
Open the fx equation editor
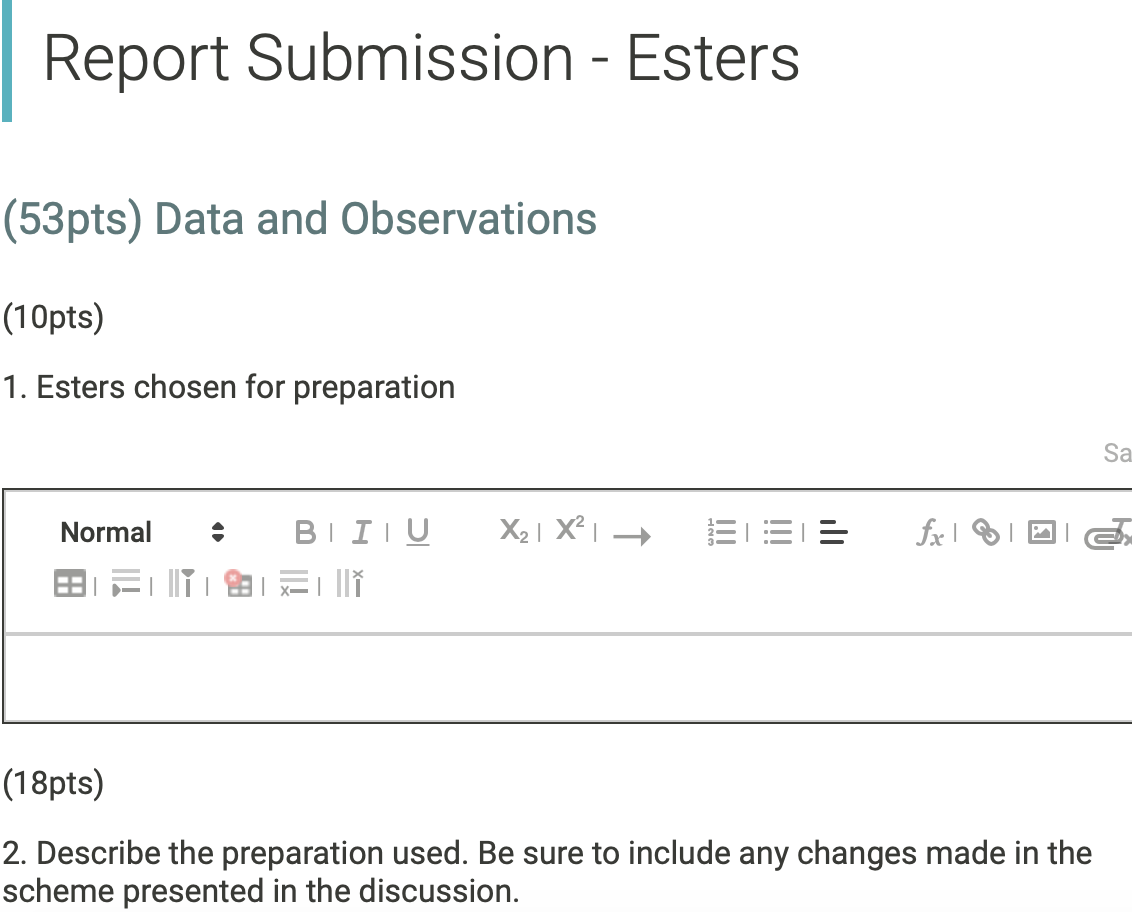(931, 531)
